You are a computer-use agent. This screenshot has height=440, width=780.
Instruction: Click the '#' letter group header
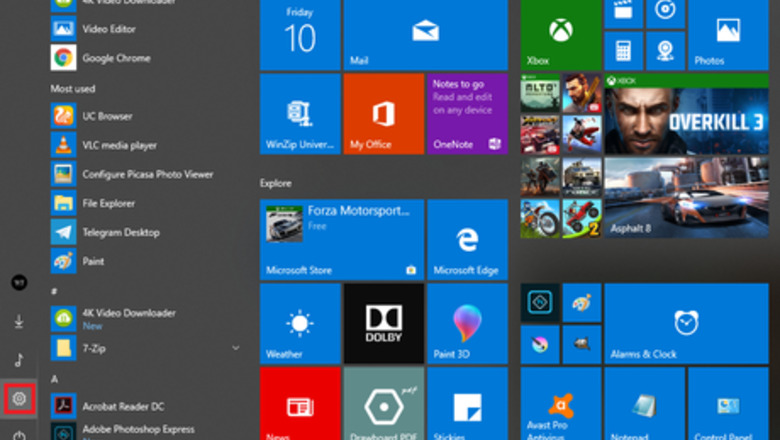pyautogui.click(x=54, y=291)
